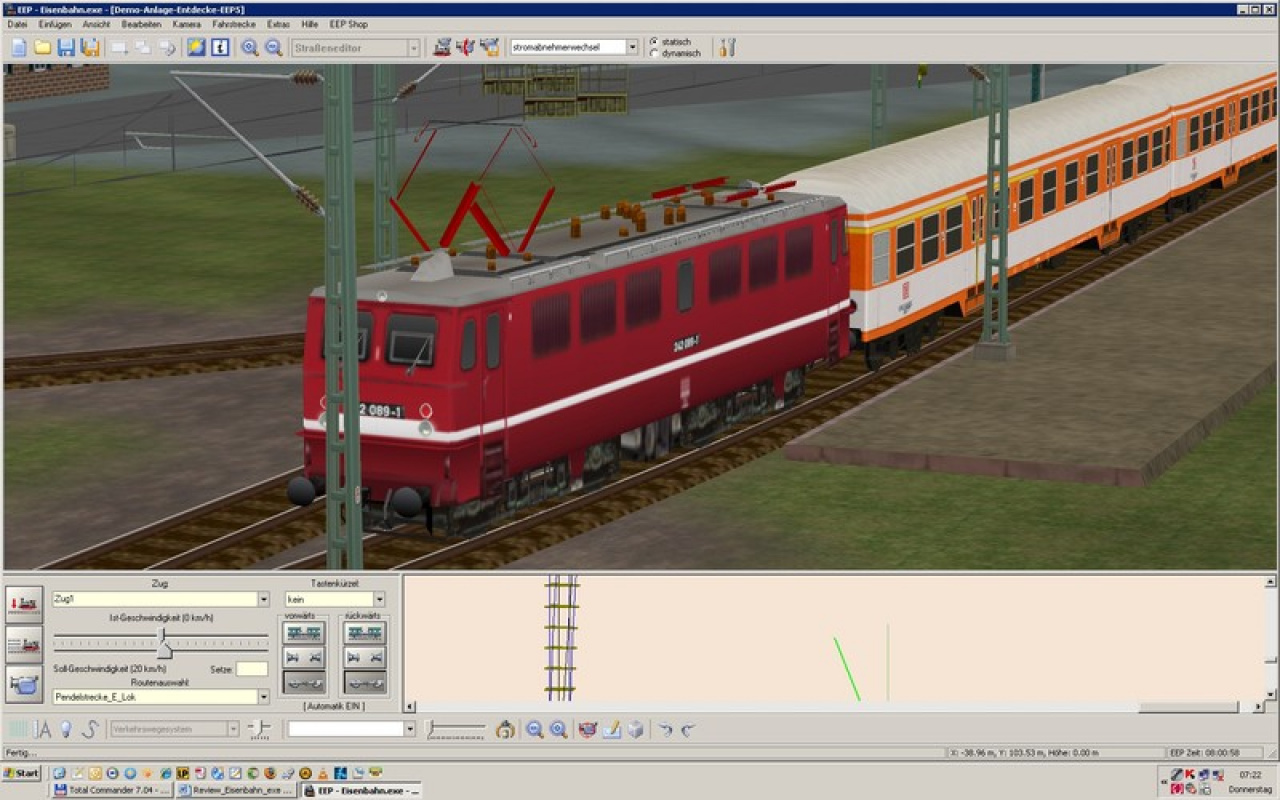The height and width of the screenshot is (800, 1280).
Task: Click the info icon in the top toolbar
Action: [220, 47]
